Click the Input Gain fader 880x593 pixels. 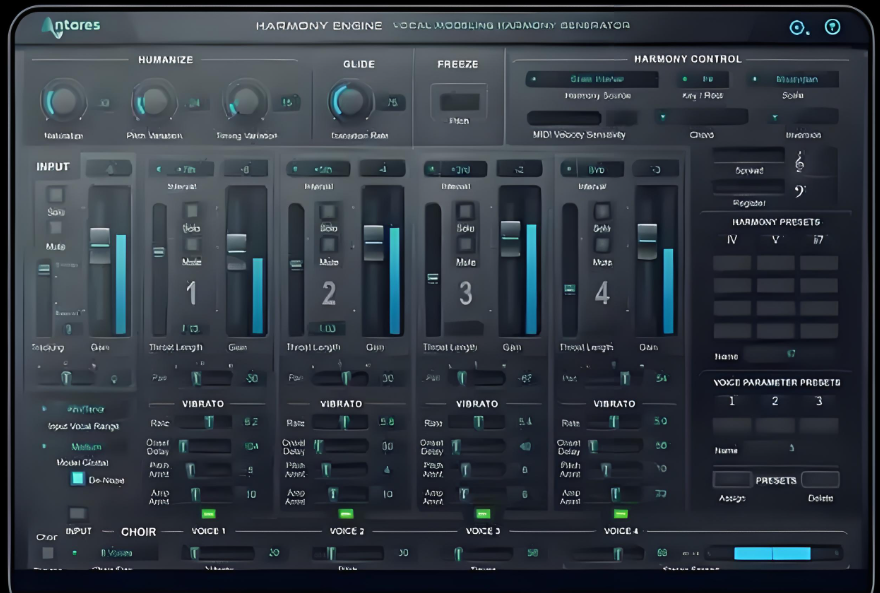click(100, 245)
